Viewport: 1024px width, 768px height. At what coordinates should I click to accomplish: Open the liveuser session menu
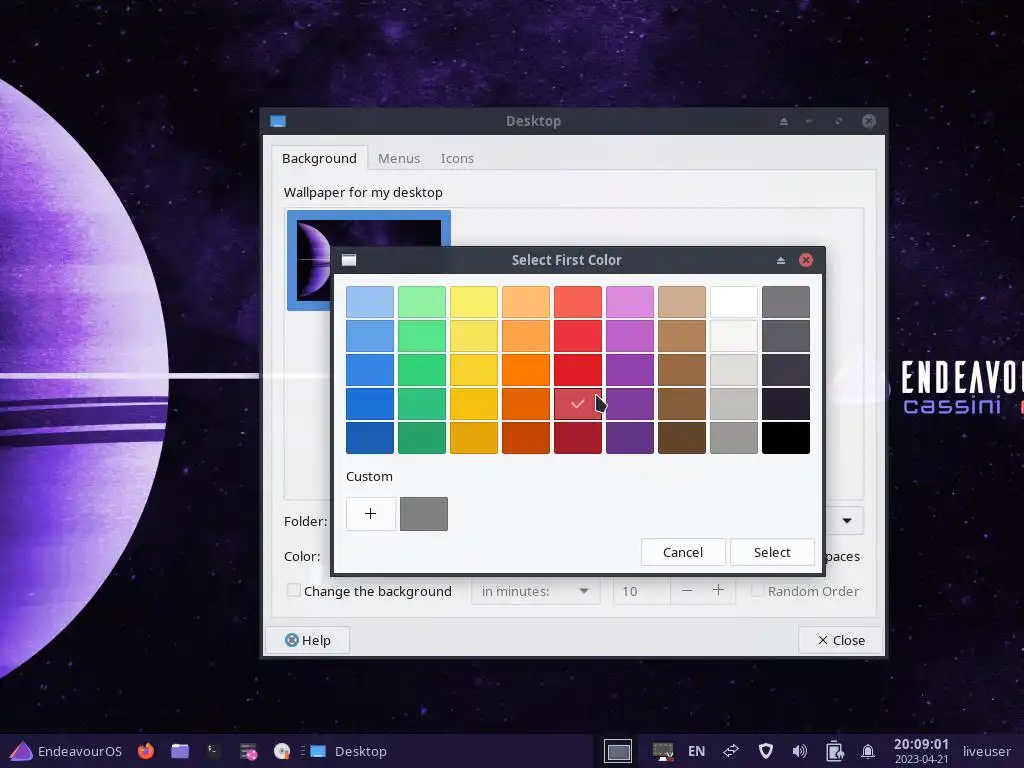click(986, 751)
